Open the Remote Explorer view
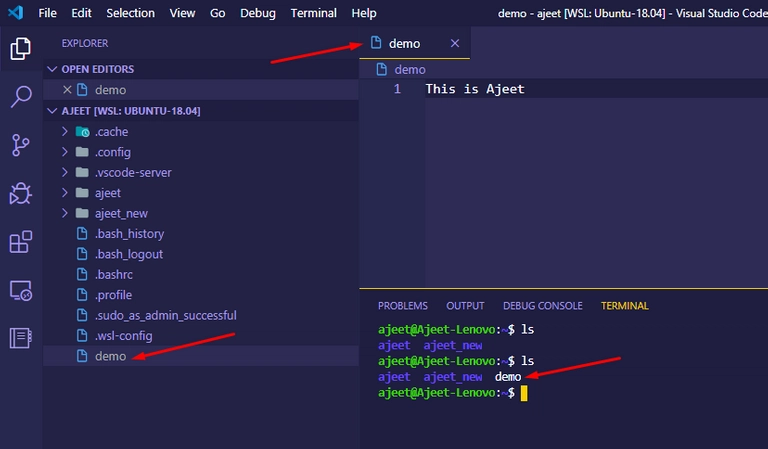768x449 pixels. [x=21, y=290]
